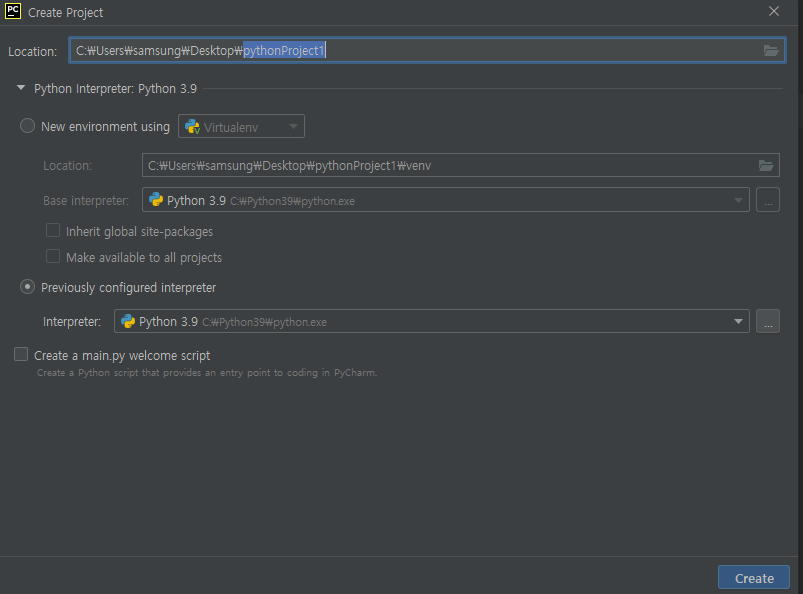Check Create a main.py welcome script
The height and width of the screenshot is (594, 803).
tap(21, 354)
